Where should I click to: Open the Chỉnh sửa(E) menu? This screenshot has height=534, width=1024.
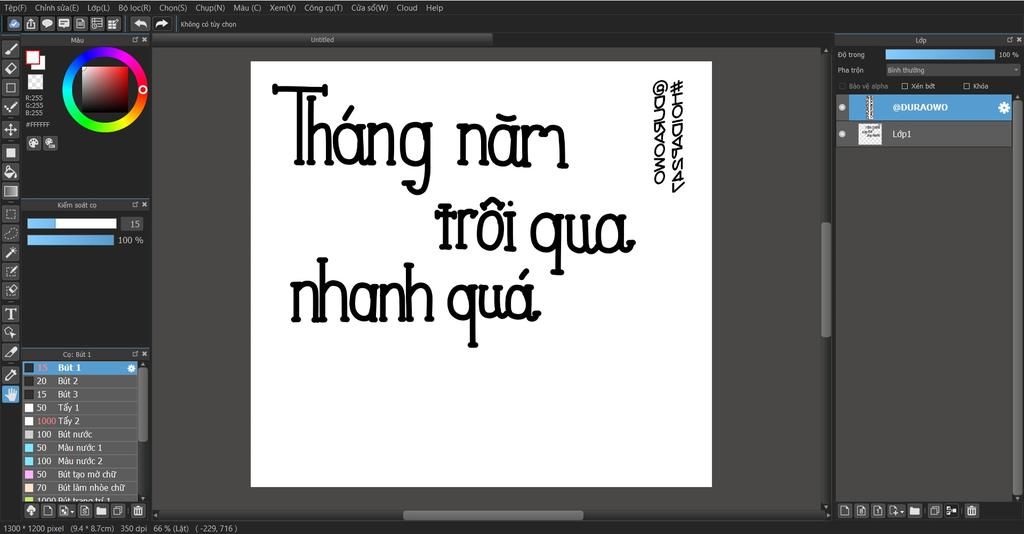tap(57, 8)
